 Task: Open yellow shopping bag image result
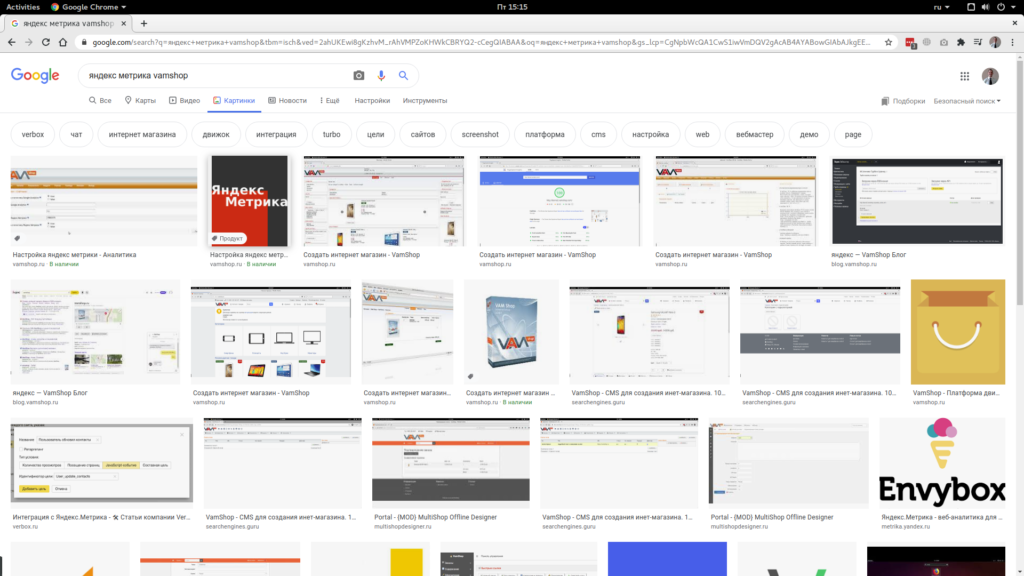click(958, 332)
